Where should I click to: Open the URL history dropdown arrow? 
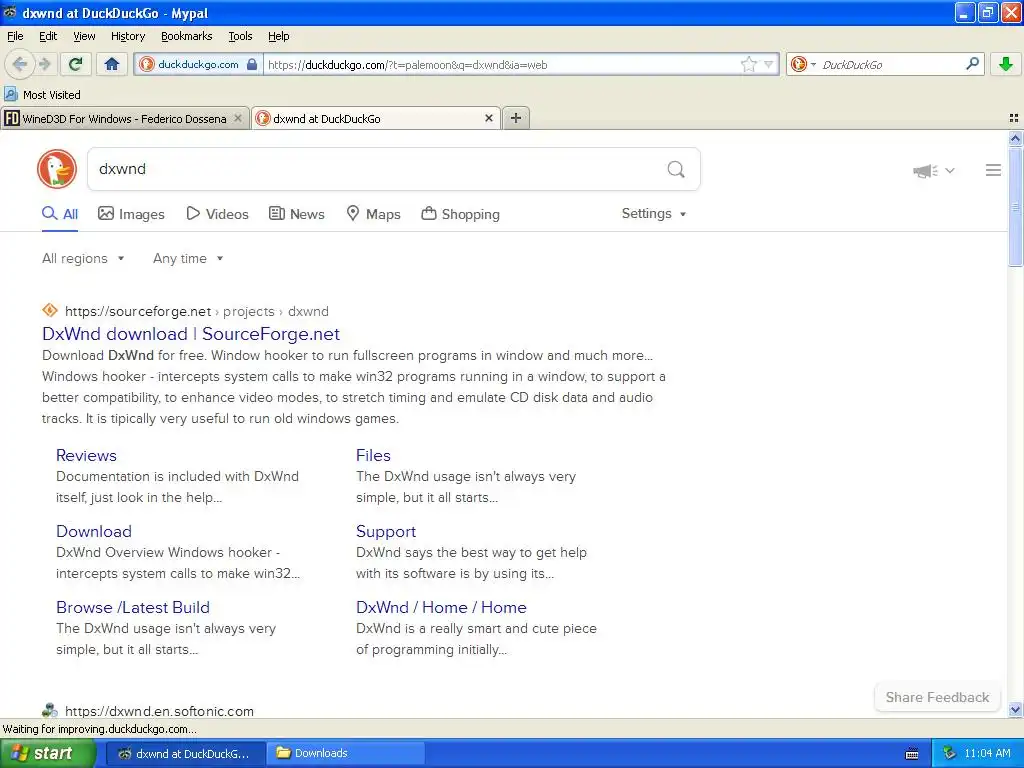[x=769, y=64]
